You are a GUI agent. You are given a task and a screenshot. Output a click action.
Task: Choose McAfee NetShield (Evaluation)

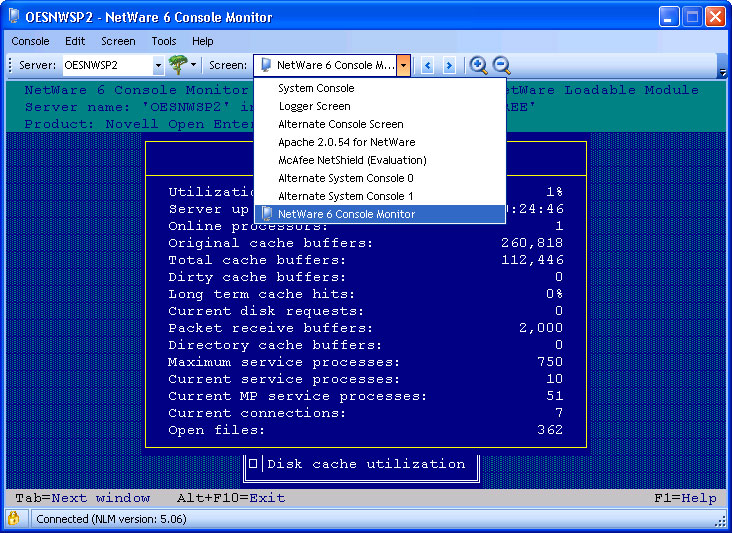[x=380, y=160]
